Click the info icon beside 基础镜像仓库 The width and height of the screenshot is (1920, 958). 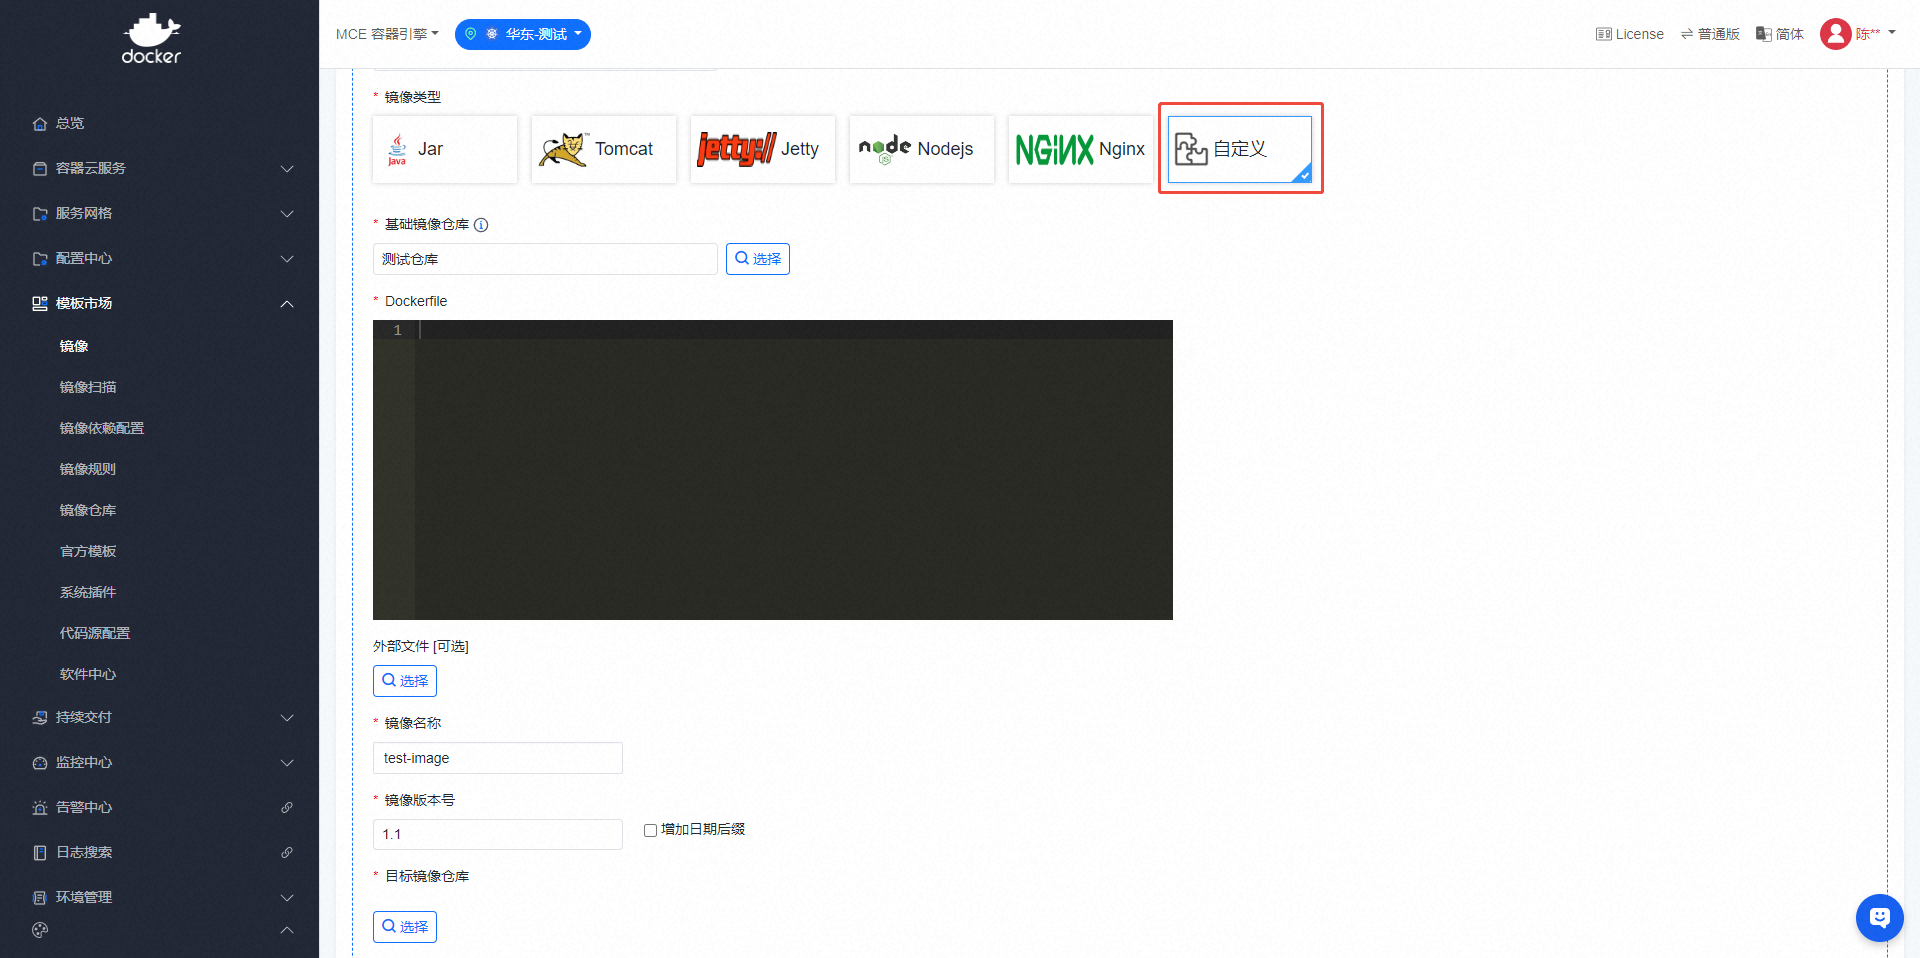click(x=481, y=225)
